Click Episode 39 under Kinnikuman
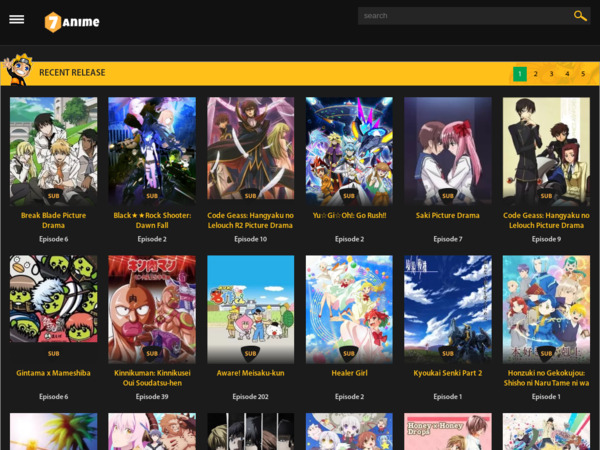This screenshot has height=450, width=600. [152, 397]
